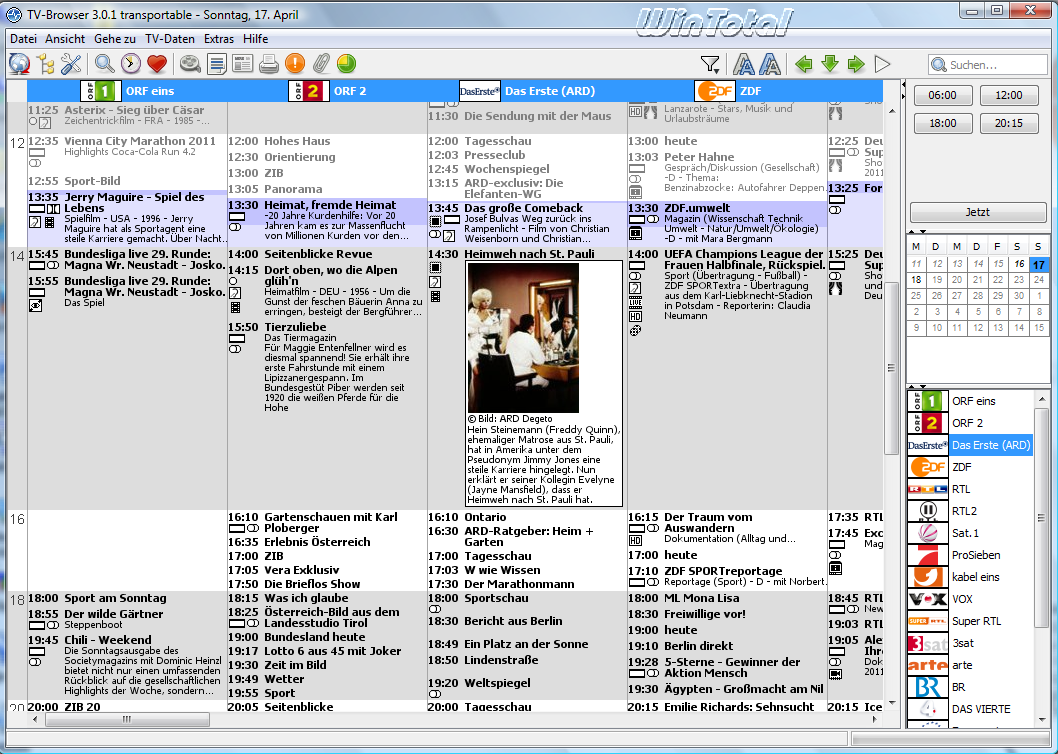Image resolution: width=1058 pixels, height=754 pixels.
Task: Open the Extras menu
Action: point(219,39)
